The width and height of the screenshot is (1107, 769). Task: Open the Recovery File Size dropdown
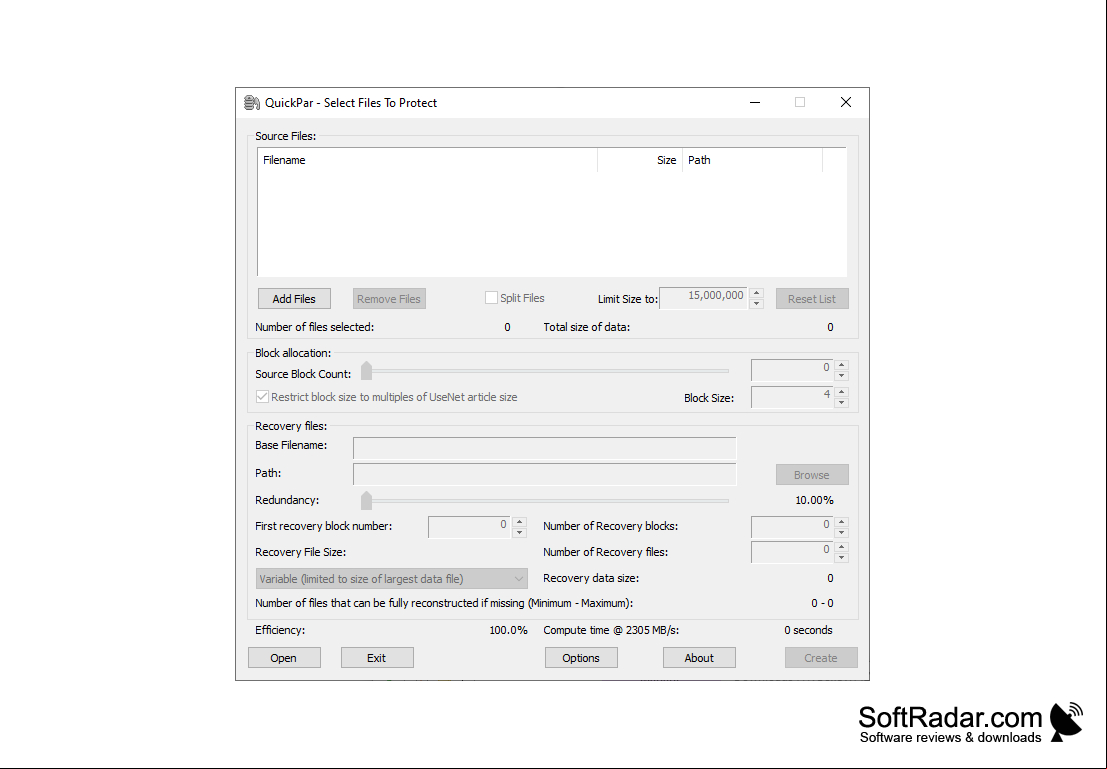[391, 579]
